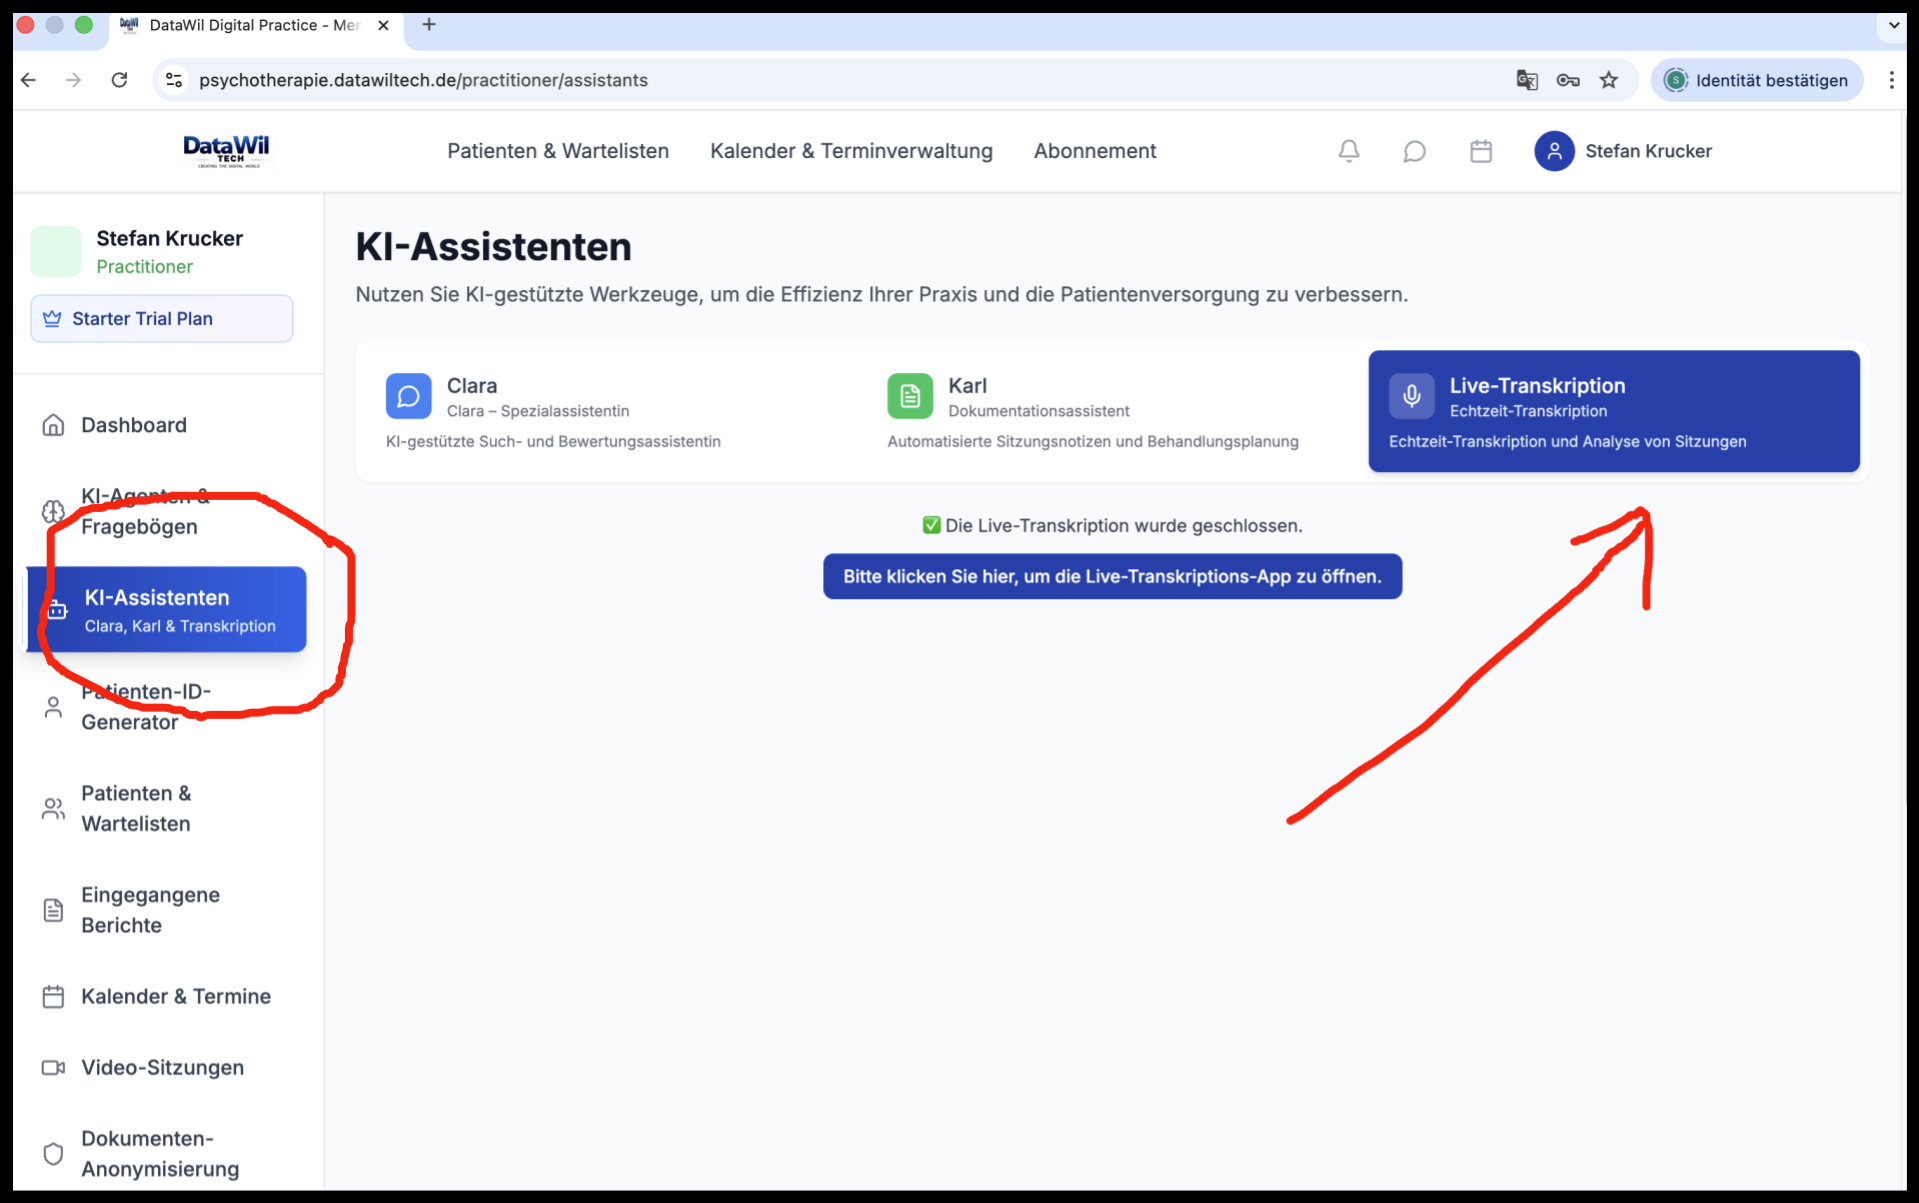Click 'Echtzeit-Transkription und Analyse von Sitzungen' text

click(x=1567, y=442)
